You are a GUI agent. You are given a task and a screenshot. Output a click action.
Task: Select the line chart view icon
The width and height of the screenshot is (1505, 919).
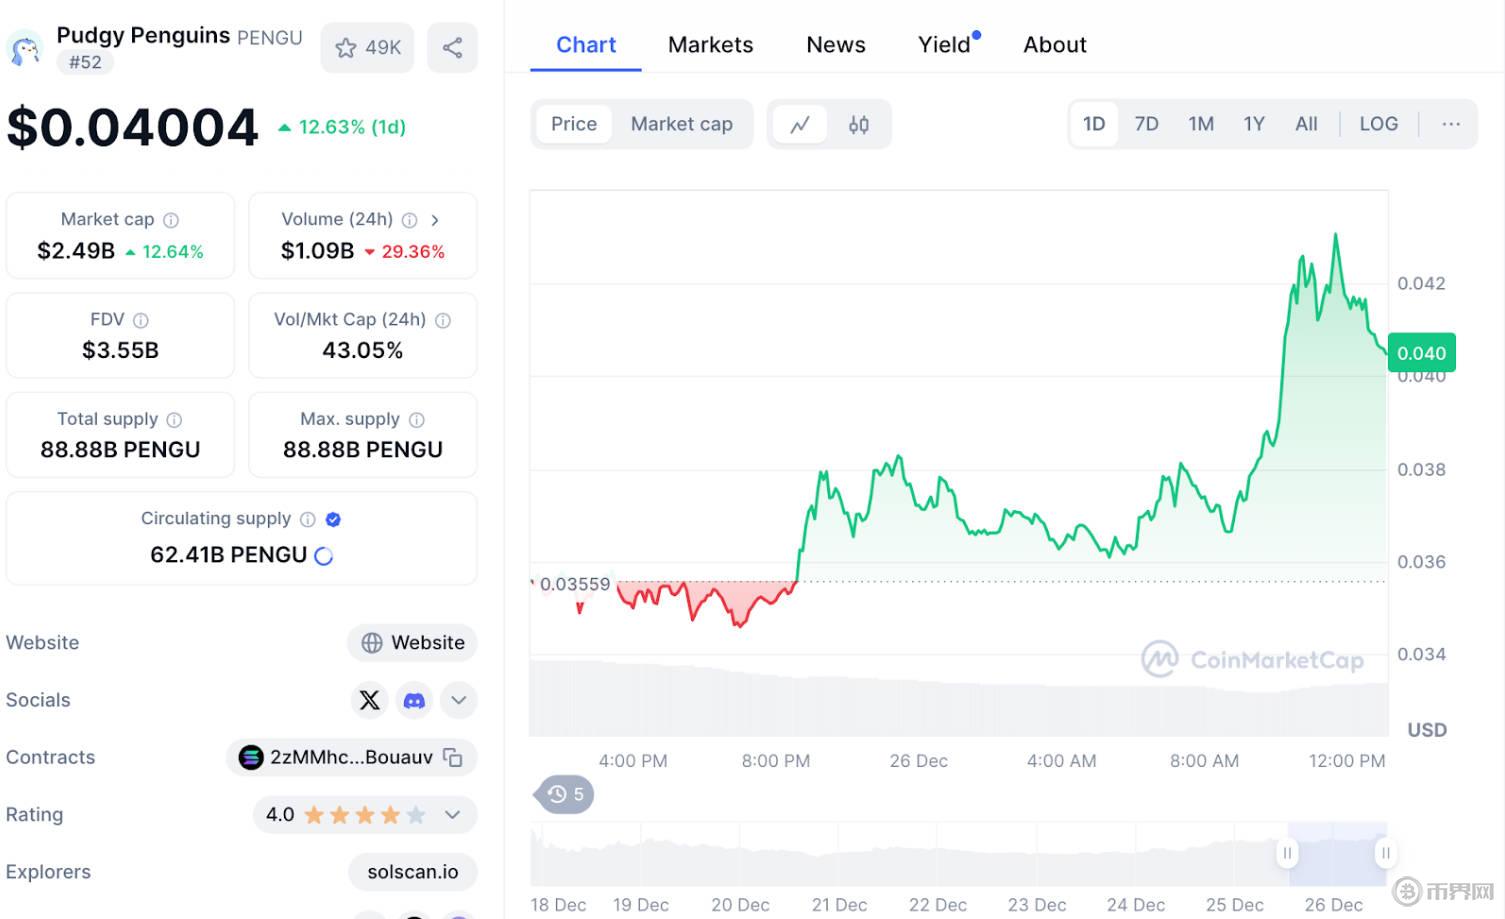[x=800, y=125]
